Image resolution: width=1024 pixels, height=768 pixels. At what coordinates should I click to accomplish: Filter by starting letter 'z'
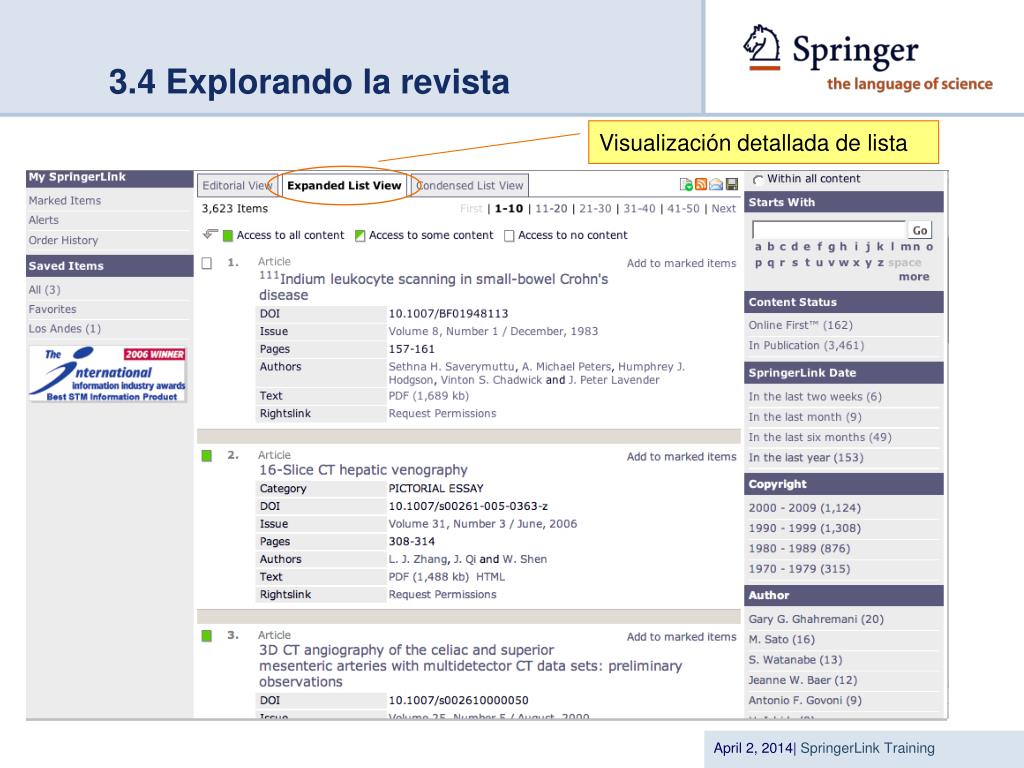click(x=880, y=263)
